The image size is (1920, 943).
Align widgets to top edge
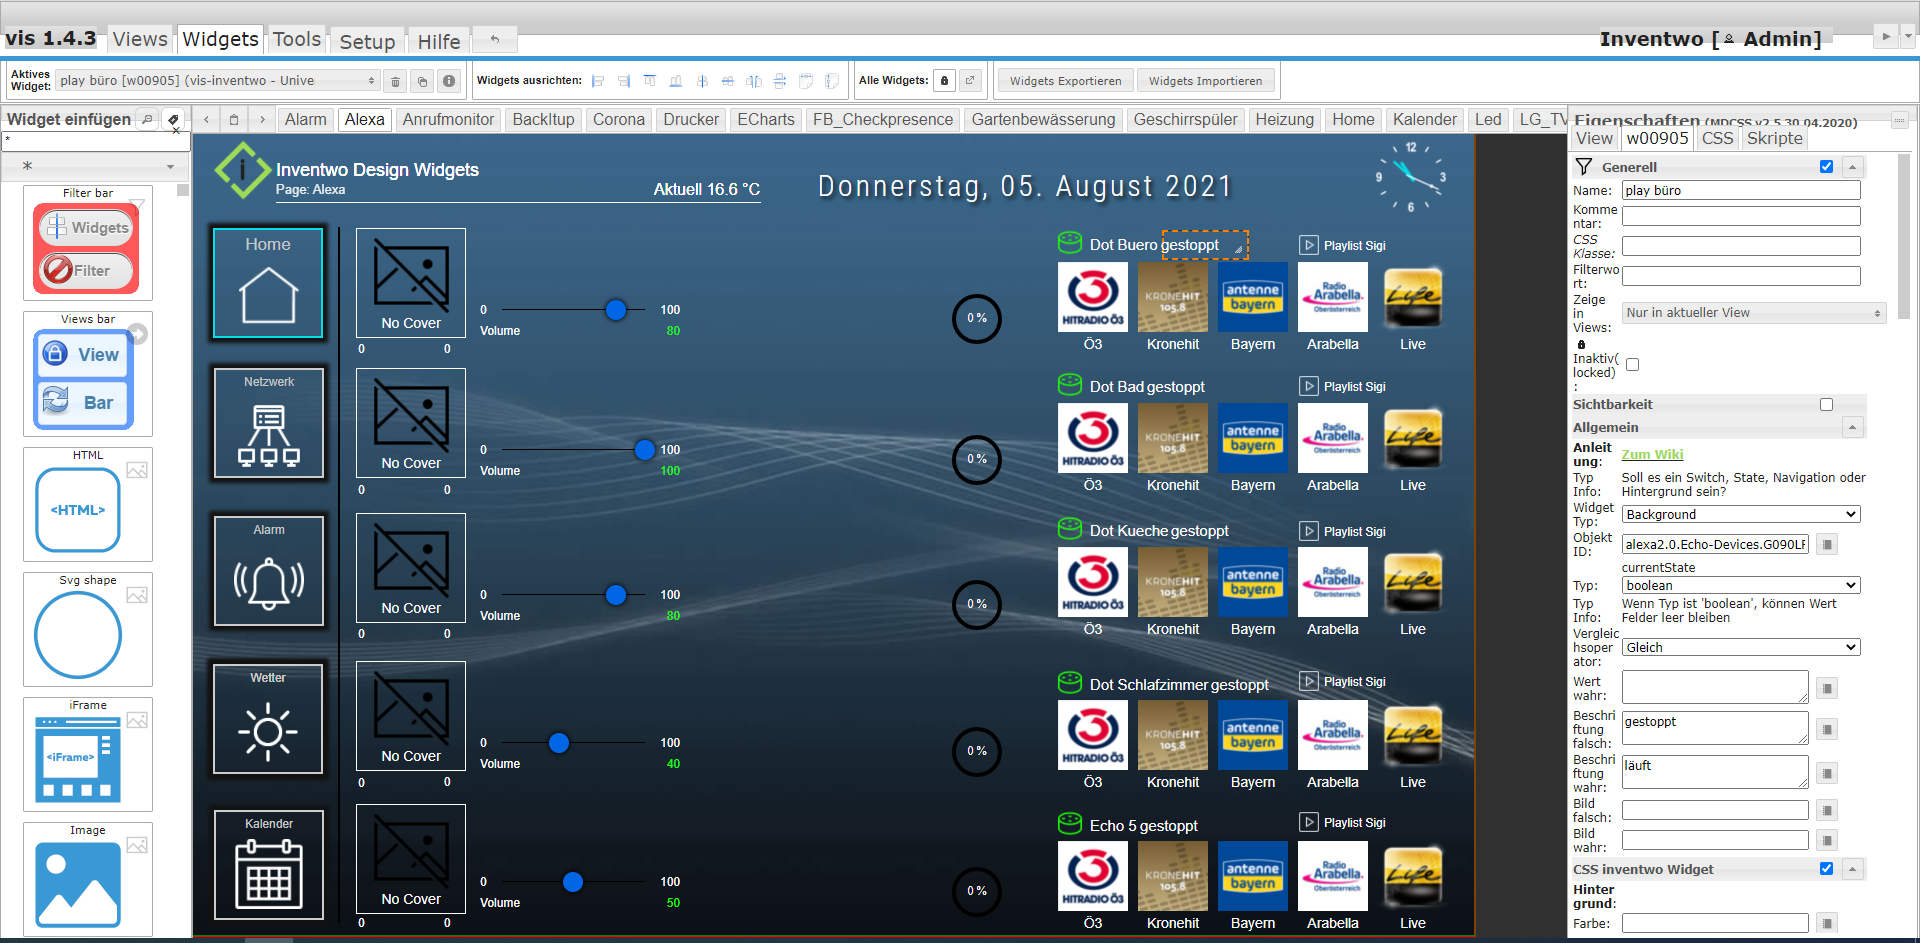click(650, 81)
